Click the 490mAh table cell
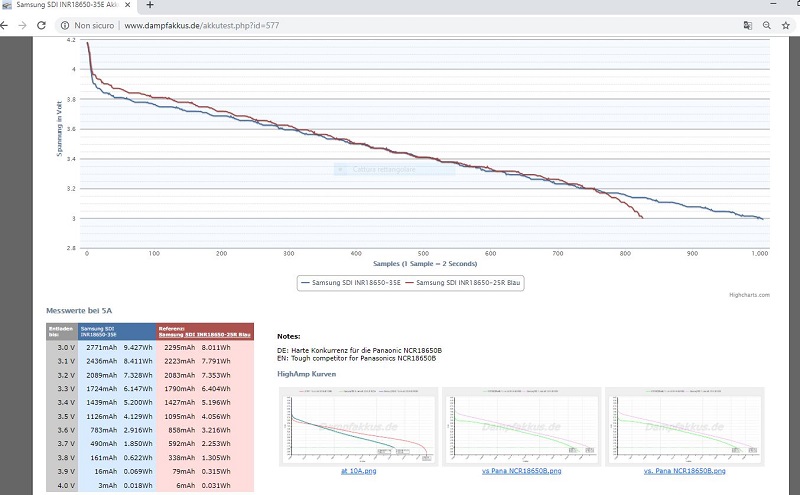 click(x=104, y=444)
